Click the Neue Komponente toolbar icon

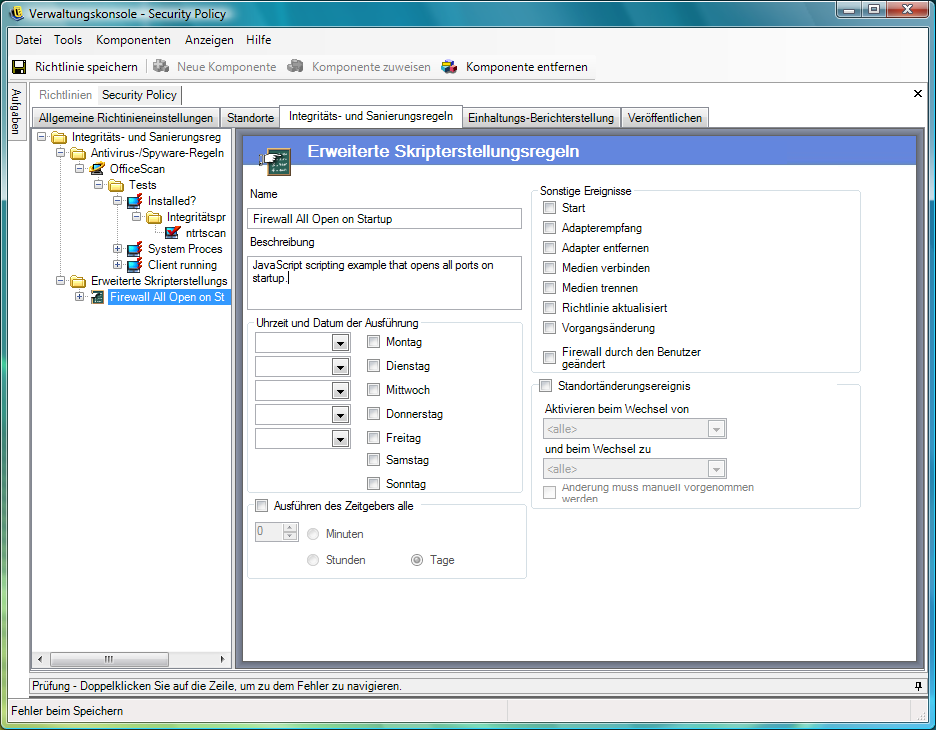click(x=161, y=66)
